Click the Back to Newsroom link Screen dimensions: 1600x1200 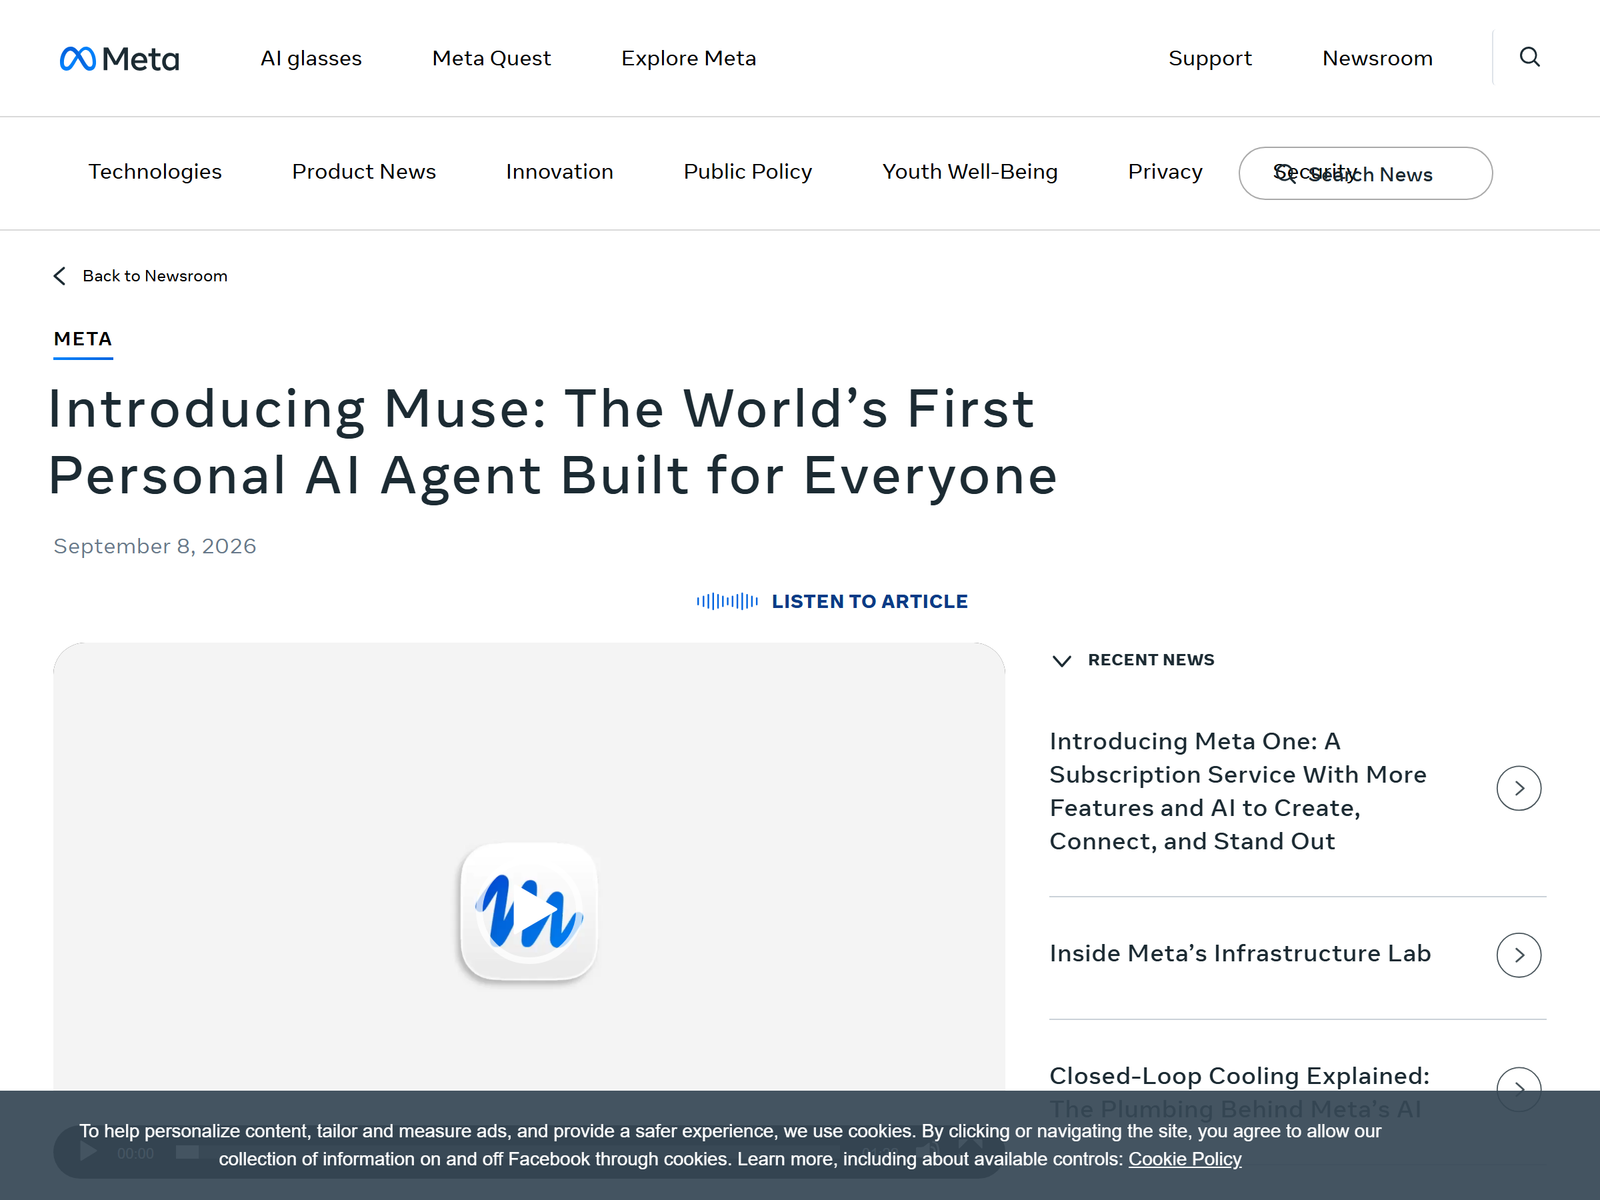coord(155,276)
